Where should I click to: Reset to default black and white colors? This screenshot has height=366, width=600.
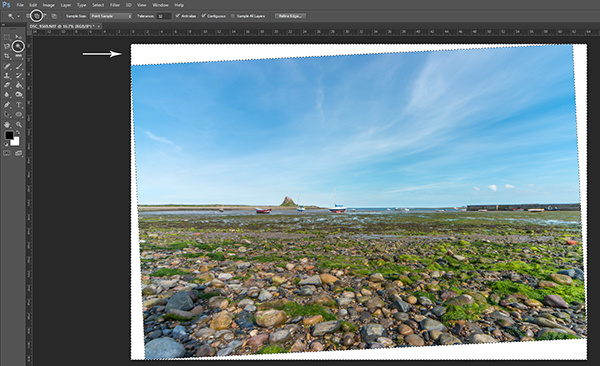(x=6, y=144)
